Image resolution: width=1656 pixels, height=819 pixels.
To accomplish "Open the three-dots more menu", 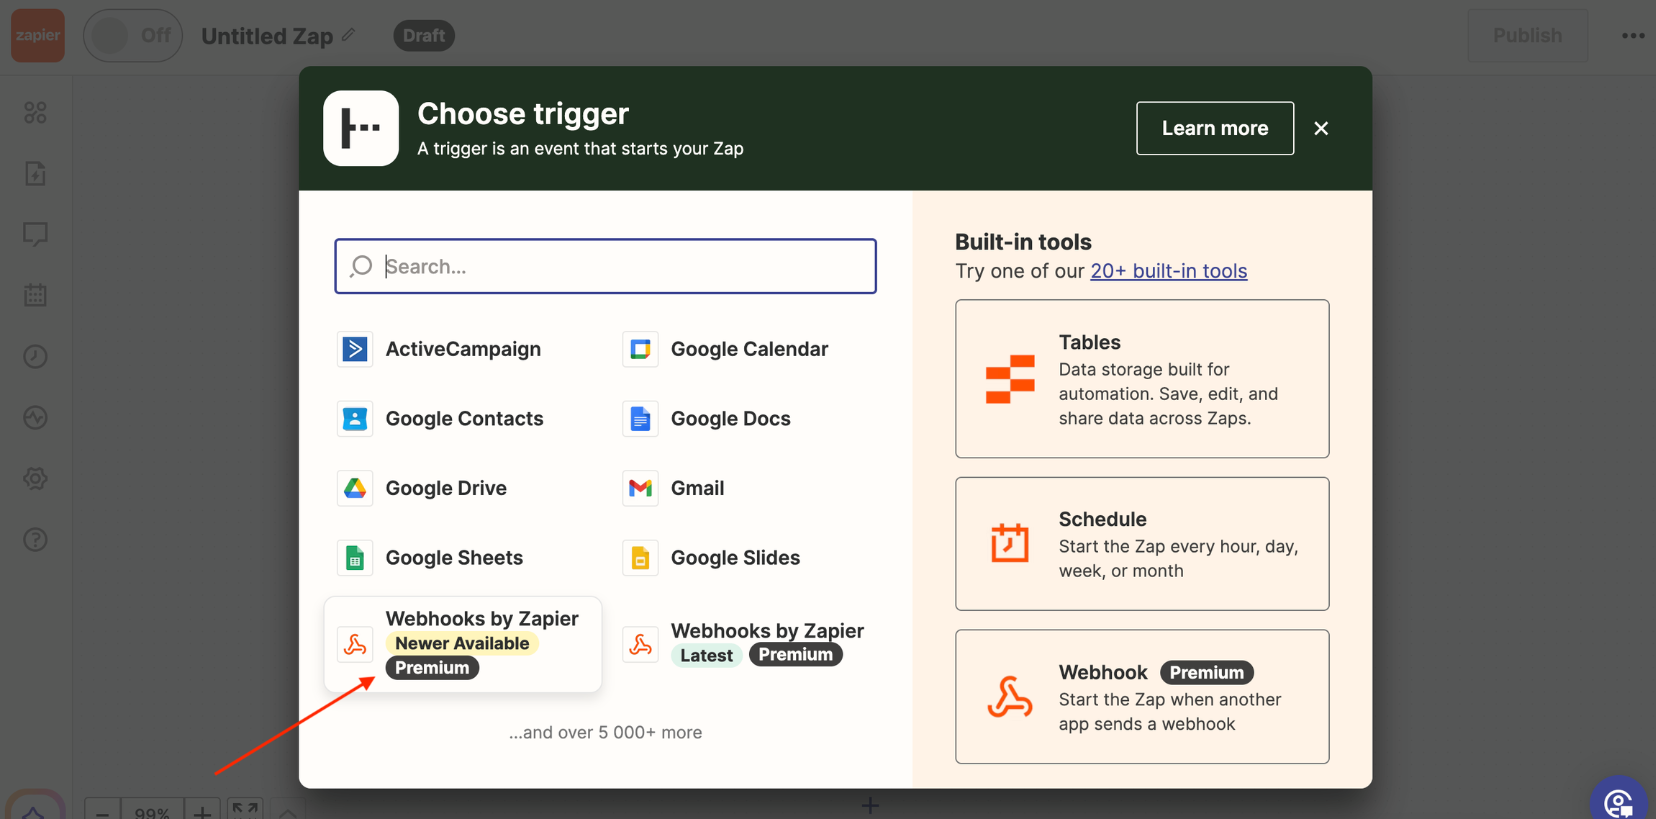I will (x=1632, y=36).
